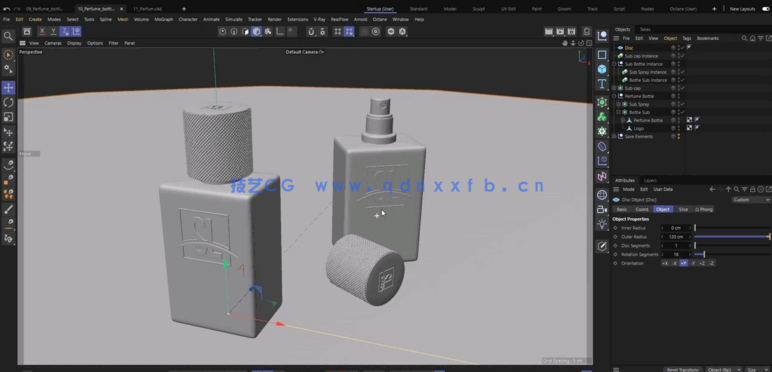Expand the Save Elements group
The width and height of the screenshot is (772, 372).
coord(614,136)
